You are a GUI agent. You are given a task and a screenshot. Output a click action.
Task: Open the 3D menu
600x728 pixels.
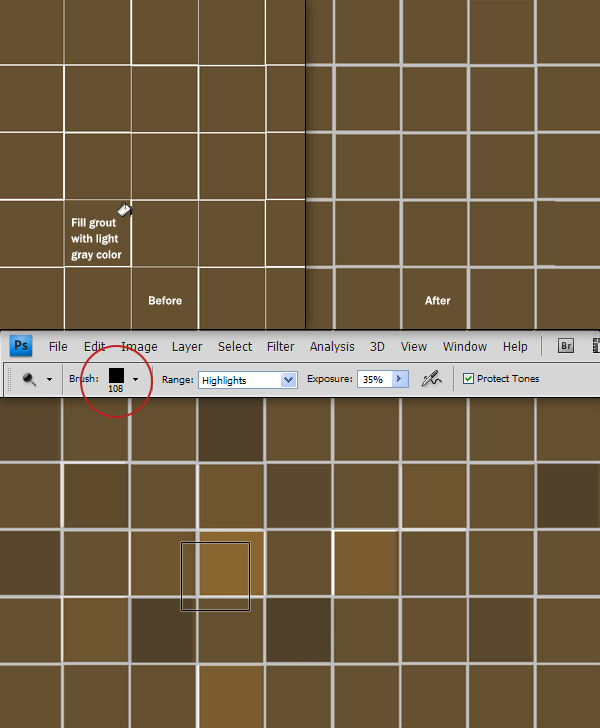(377, 347)
